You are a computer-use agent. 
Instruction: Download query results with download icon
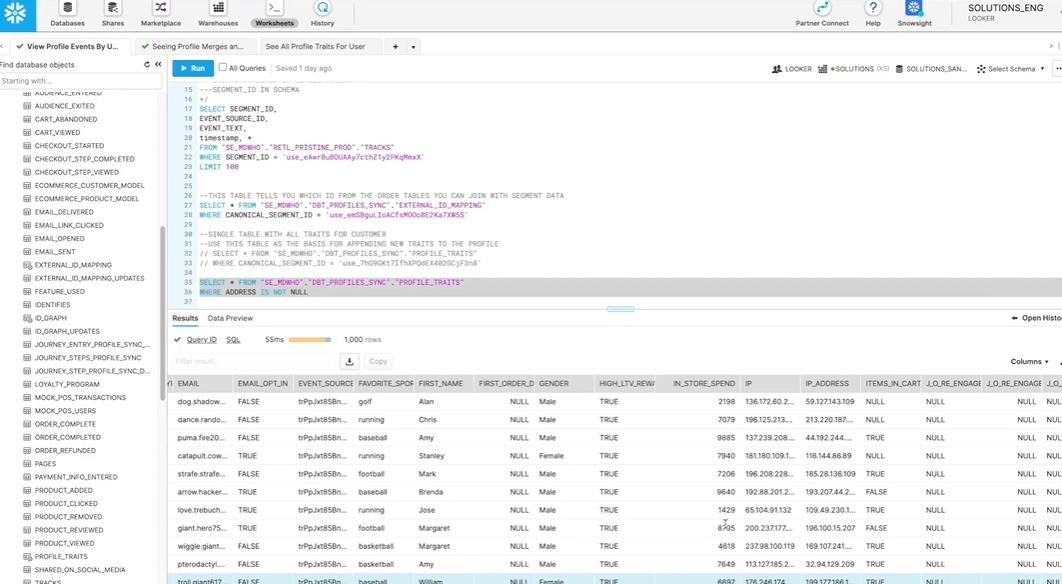tap(349, 361)
